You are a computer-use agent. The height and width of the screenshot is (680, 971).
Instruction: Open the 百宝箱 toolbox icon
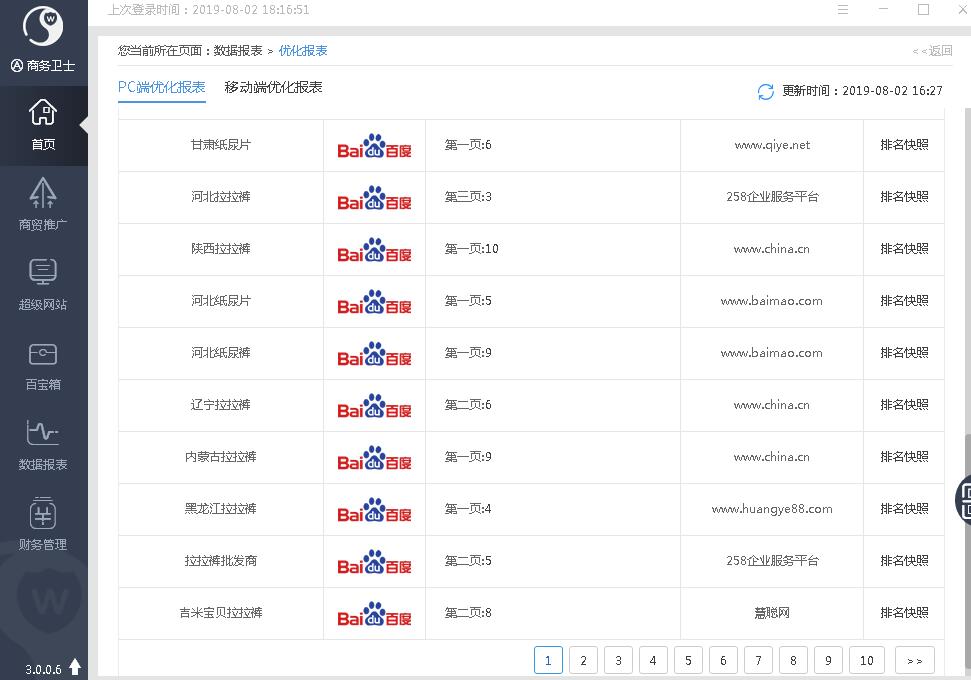pyautogui.click(x=43, y=363)
